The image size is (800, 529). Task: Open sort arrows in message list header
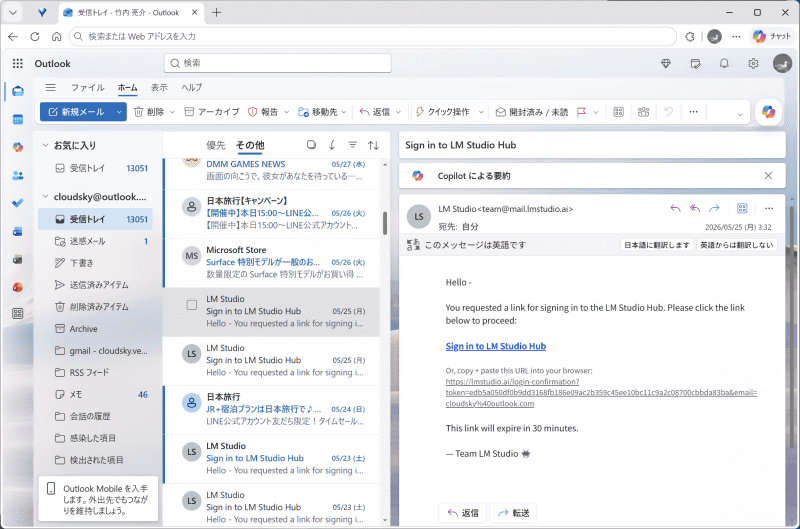(x=373, y=145)
